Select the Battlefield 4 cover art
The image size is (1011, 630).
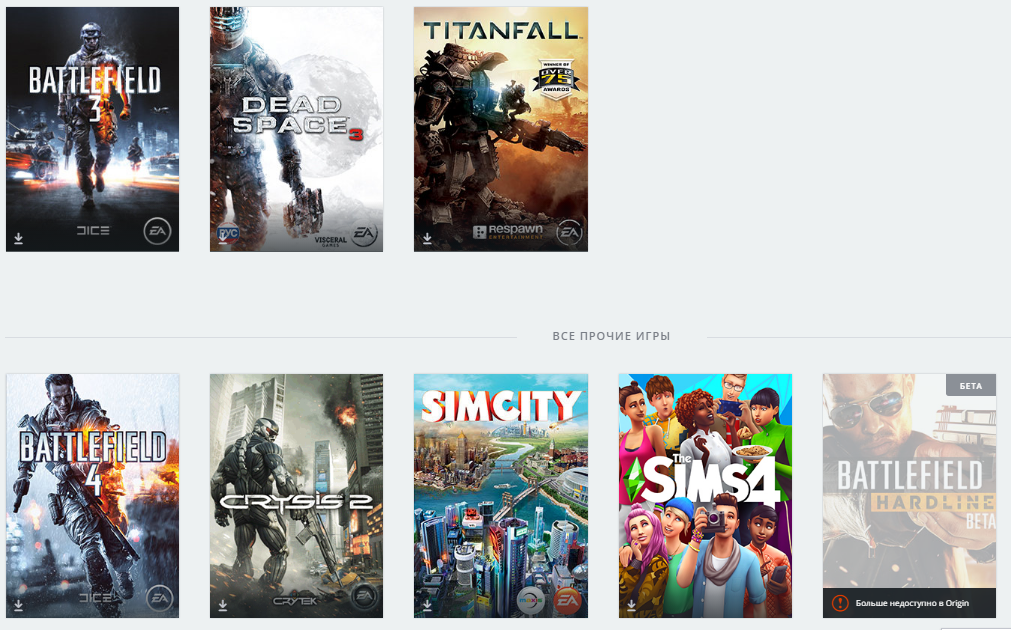(x=92, y=496)
